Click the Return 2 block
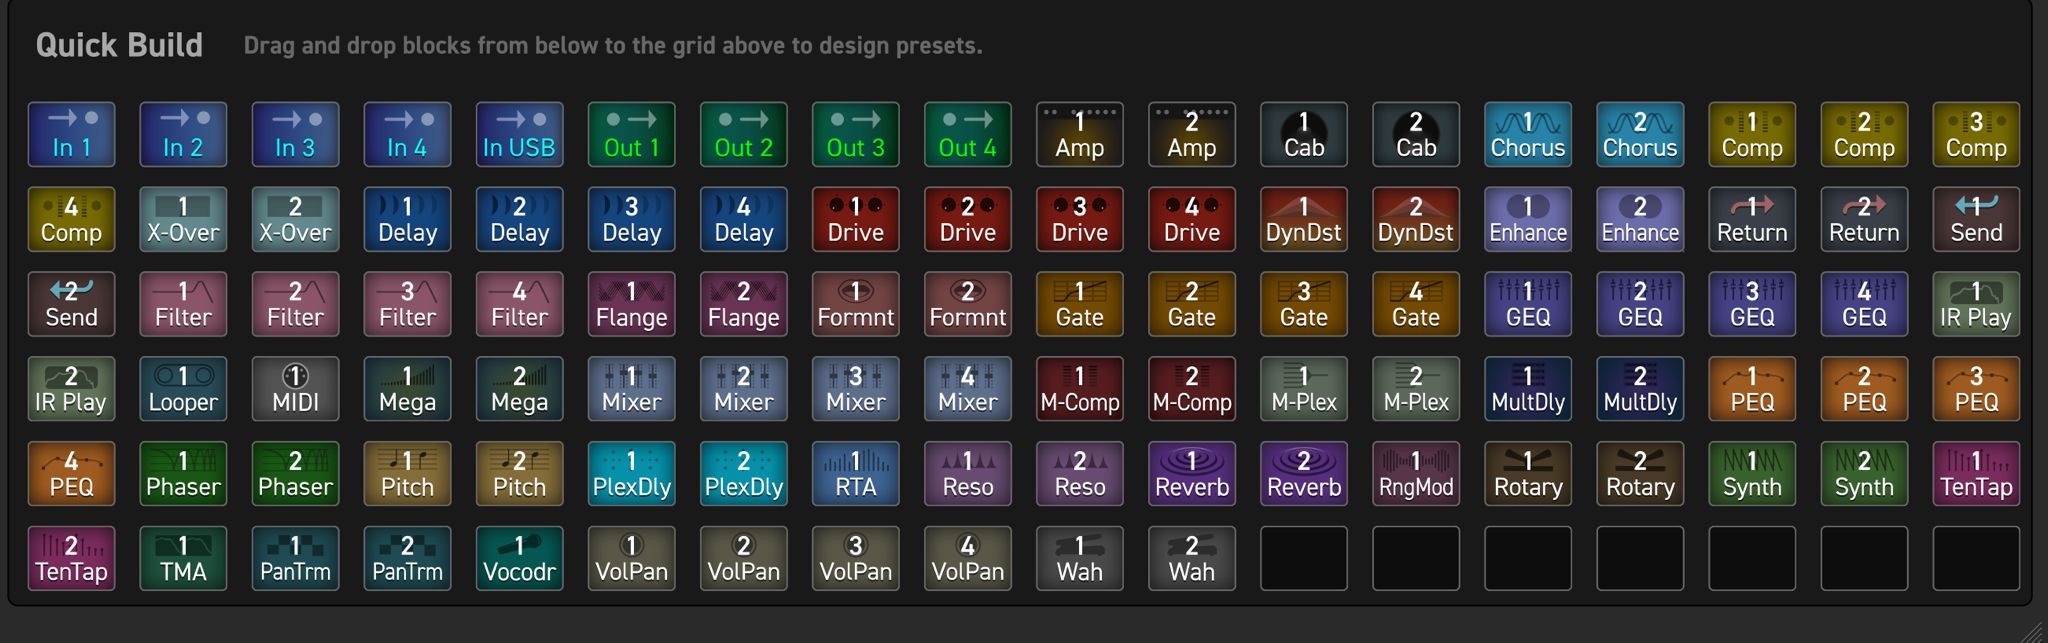Screen dimensions: 2048x643 tap(1863, 219)
